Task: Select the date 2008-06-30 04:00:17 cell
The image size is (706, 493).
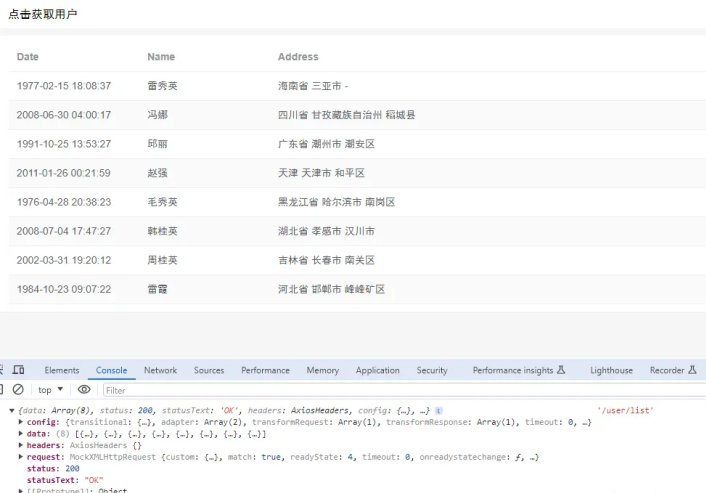Action: 64,115
